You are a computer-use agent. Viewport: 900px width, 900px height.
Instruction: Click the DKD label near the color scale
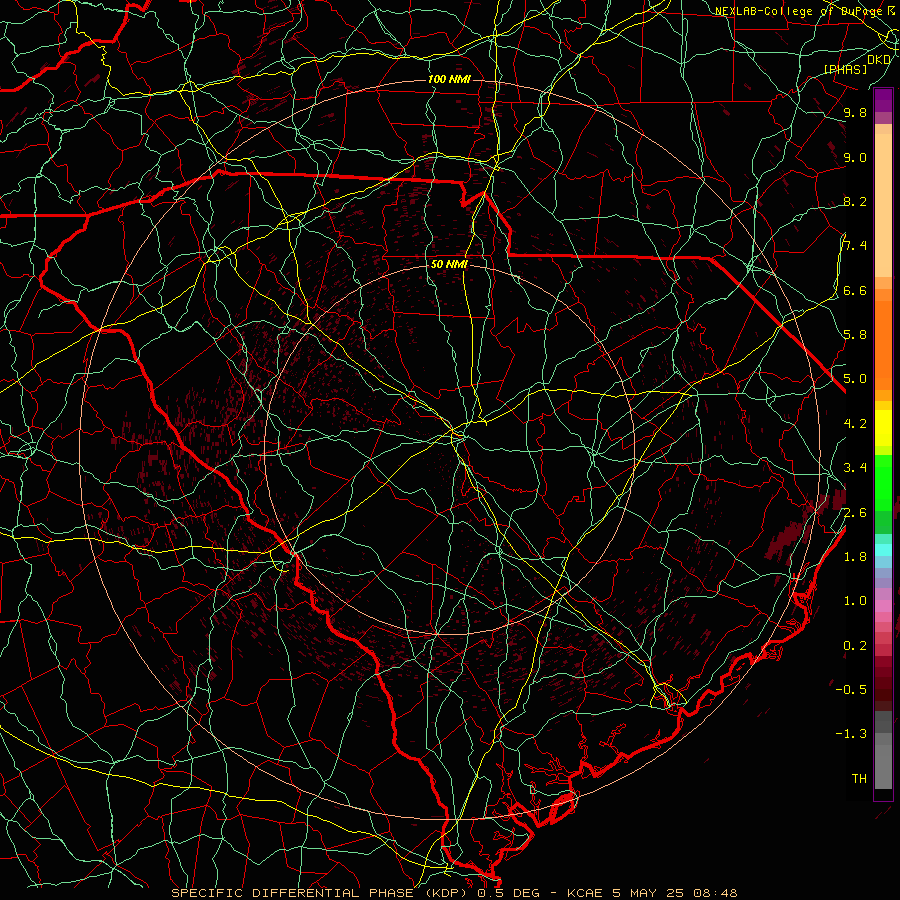coord(879,60)
